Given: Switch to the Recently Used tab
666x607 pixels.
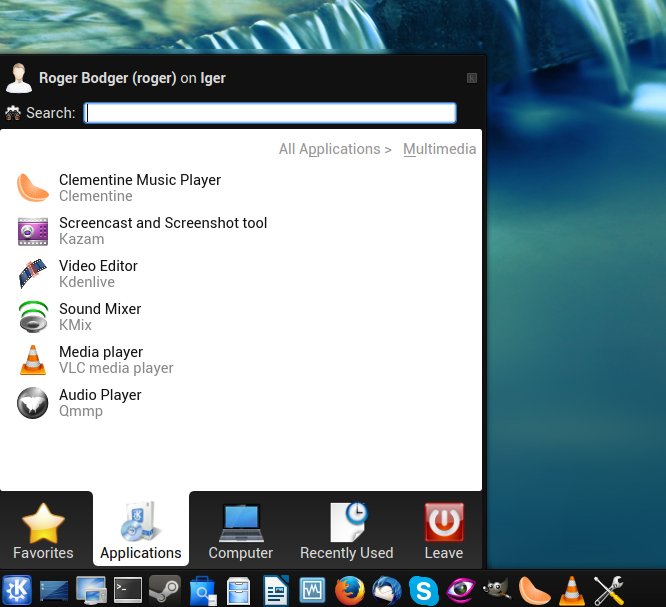Looking at the screenshot, I should (347, 531).
